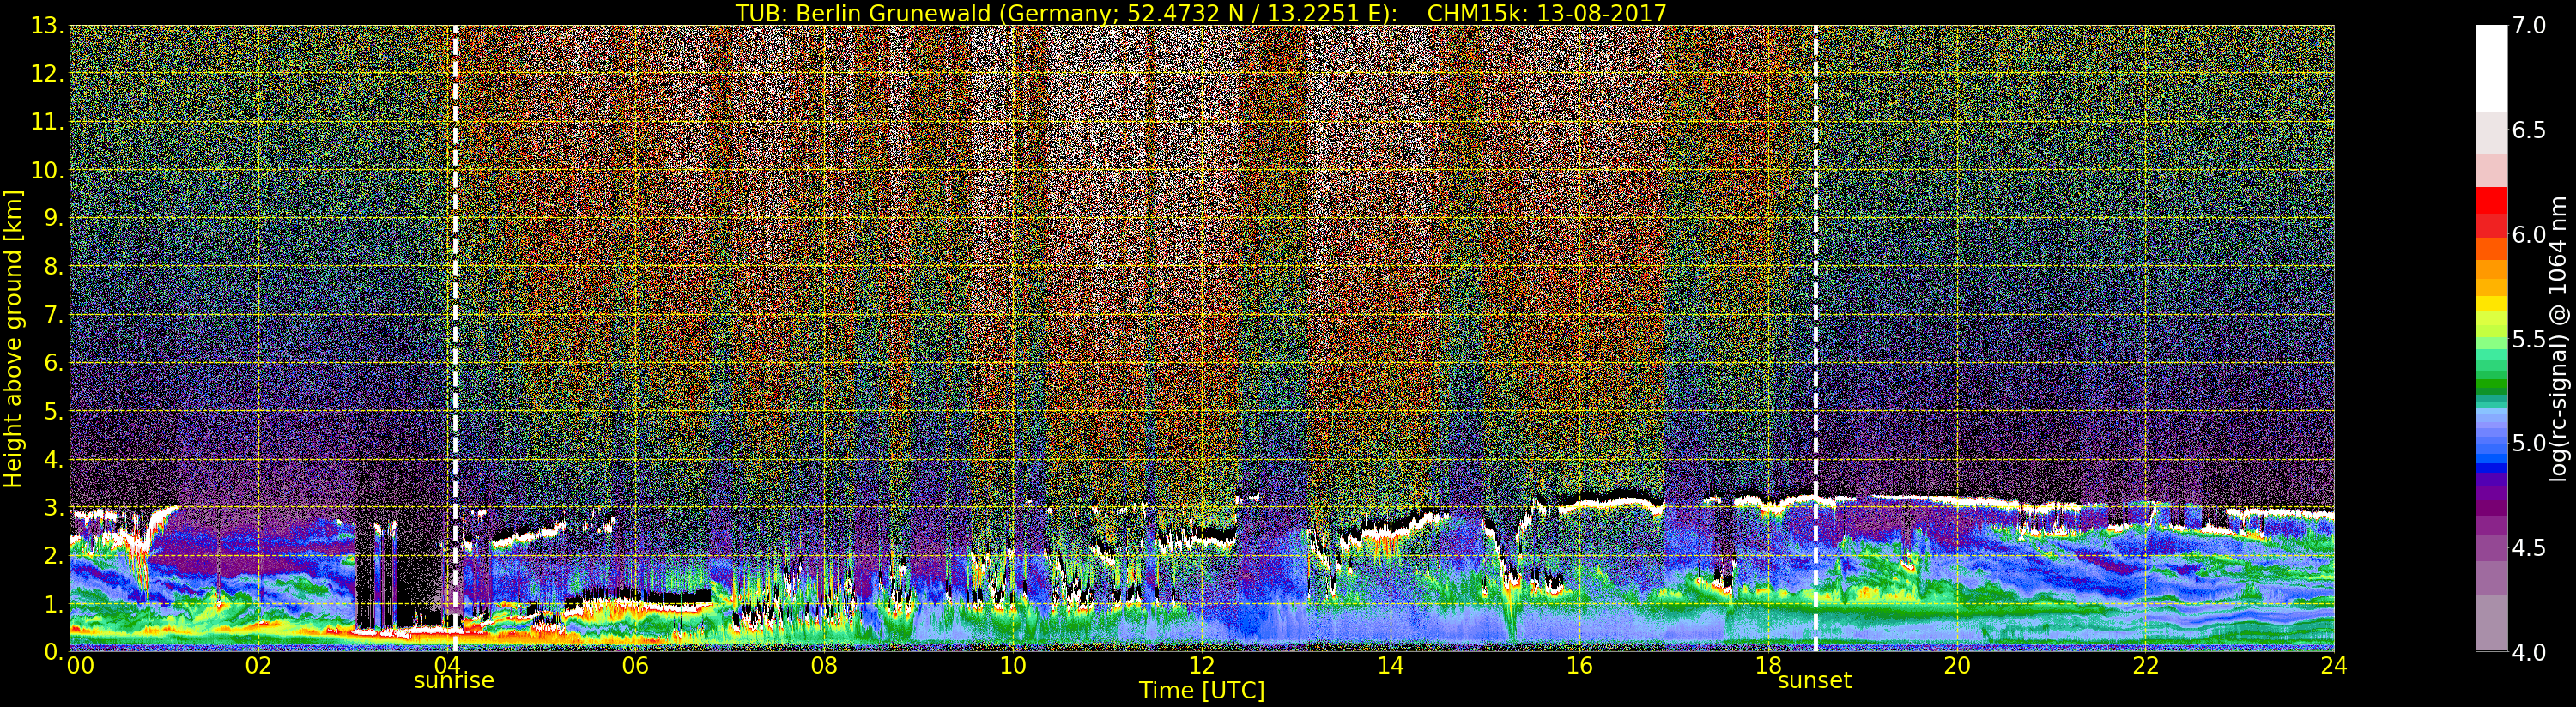Image resolution: width=2576 pixels, height=707 pixels.
Task: Click the "5.5" colorbar tick label
Action: coord(2530,339)
